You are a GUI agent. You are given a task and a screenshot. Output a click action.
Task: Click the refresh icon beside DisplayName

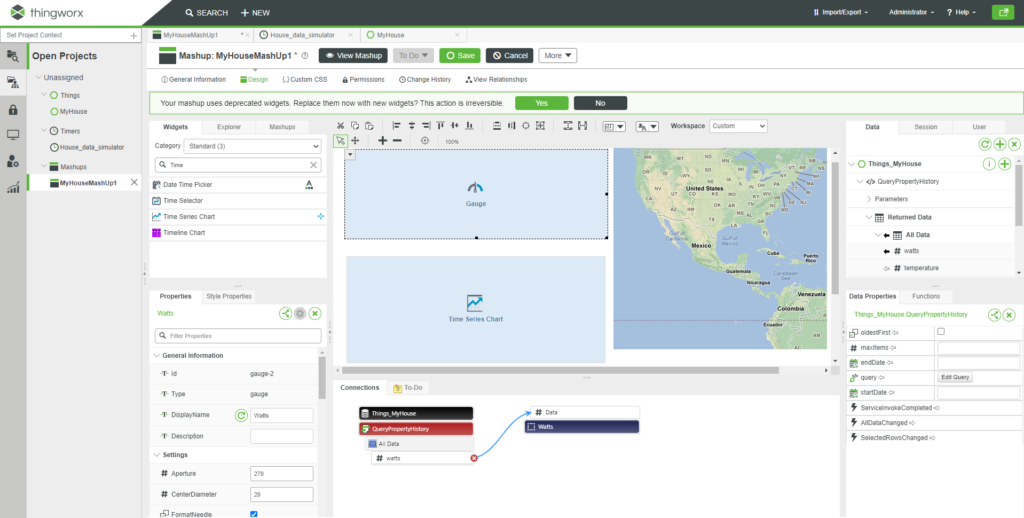click(241, 415)
